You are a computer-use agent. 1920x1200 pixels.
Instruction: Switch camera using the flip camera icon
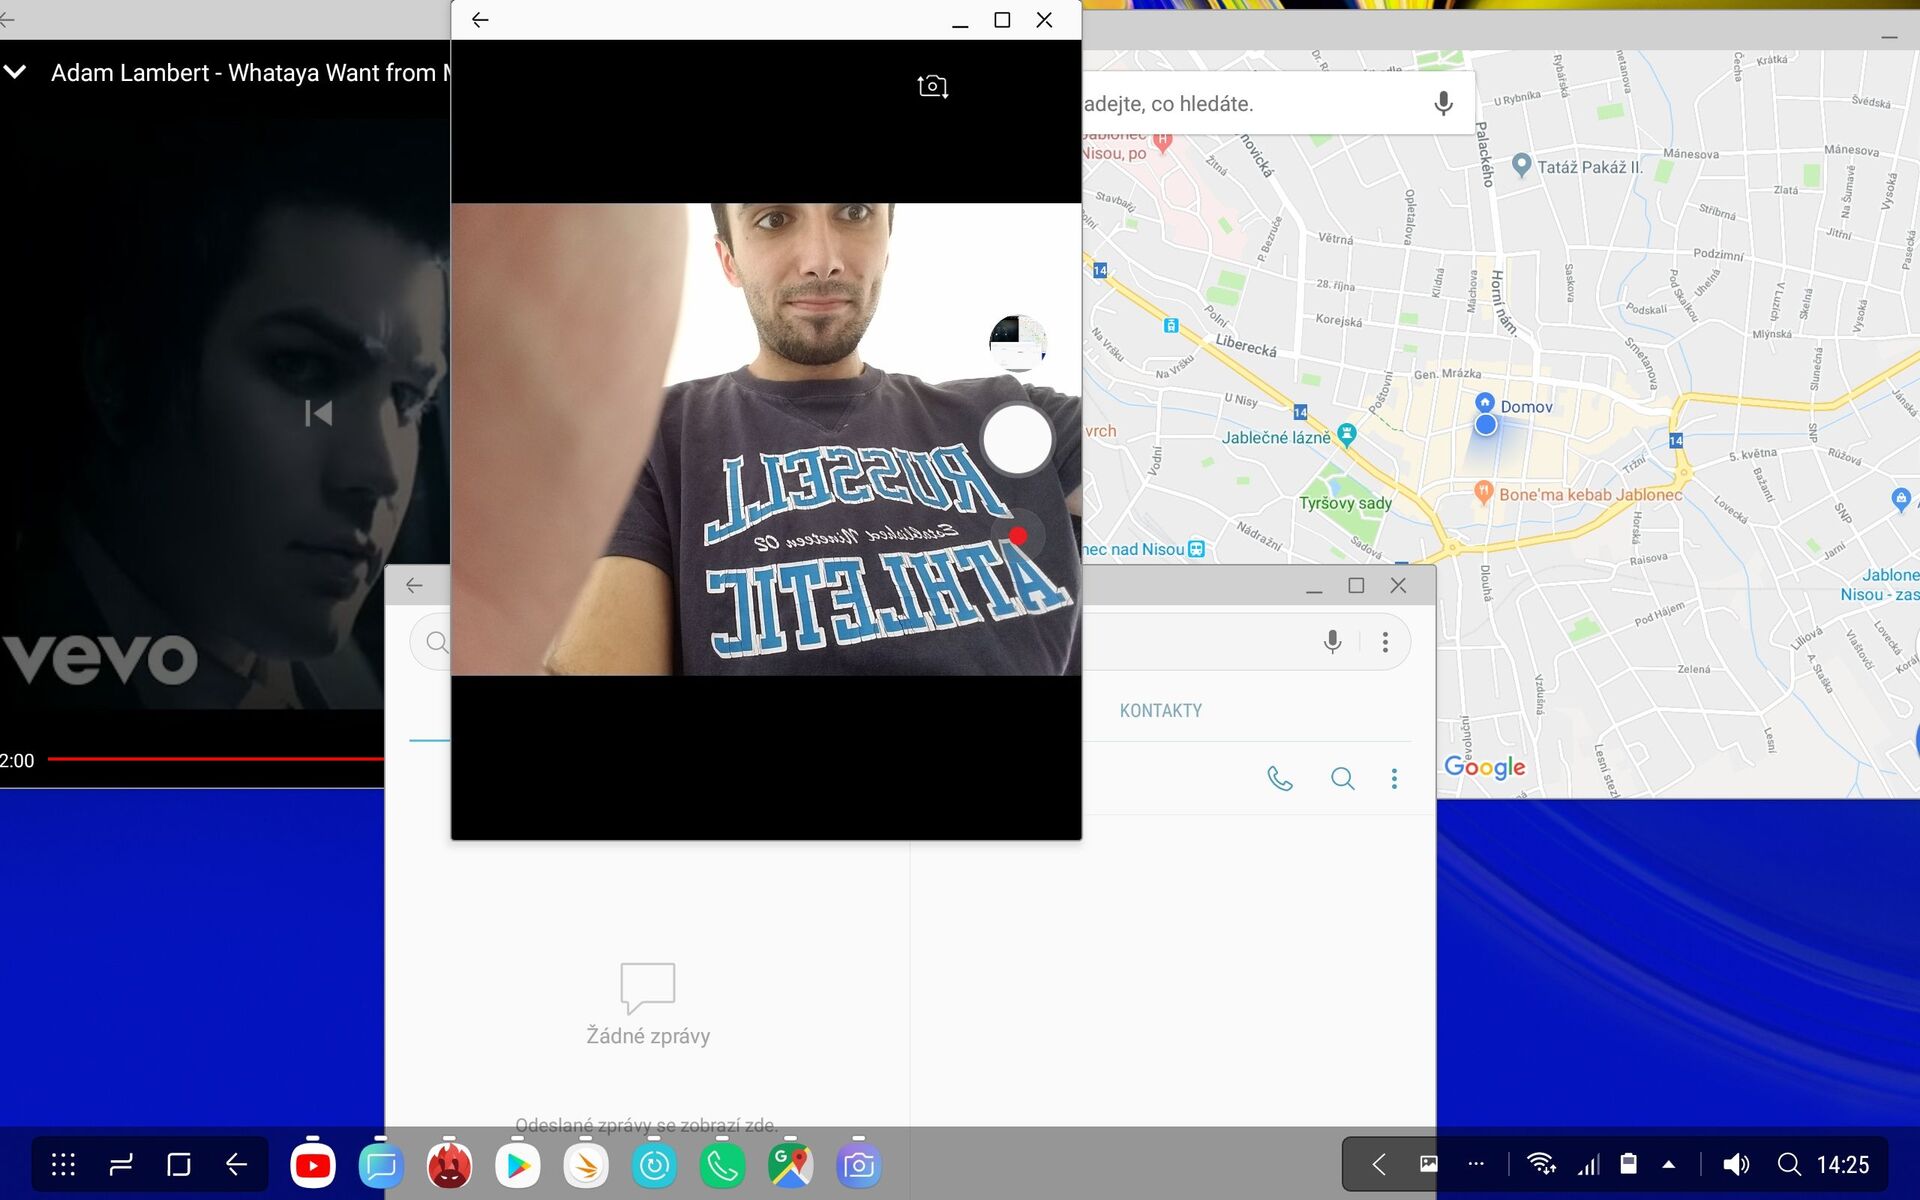tap(932, 87)
